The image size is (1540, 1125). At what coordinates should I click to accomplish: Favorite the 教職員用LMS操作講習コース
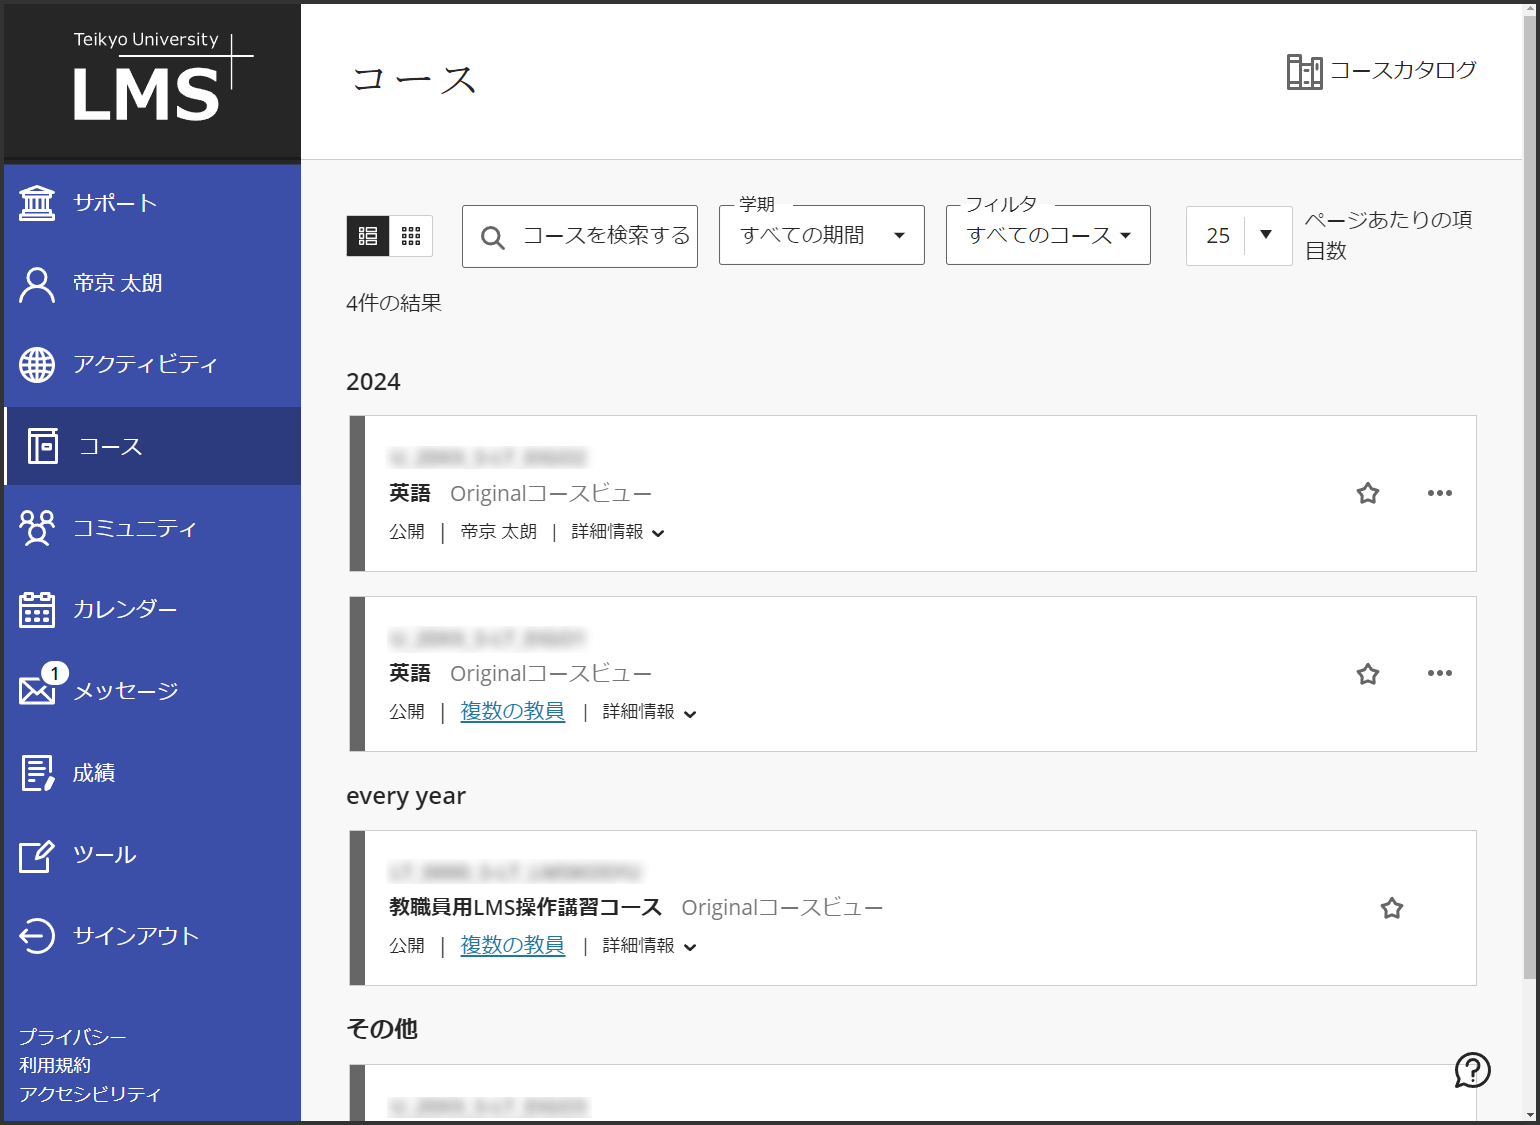pyautogui.click(x=1392, y=908)
